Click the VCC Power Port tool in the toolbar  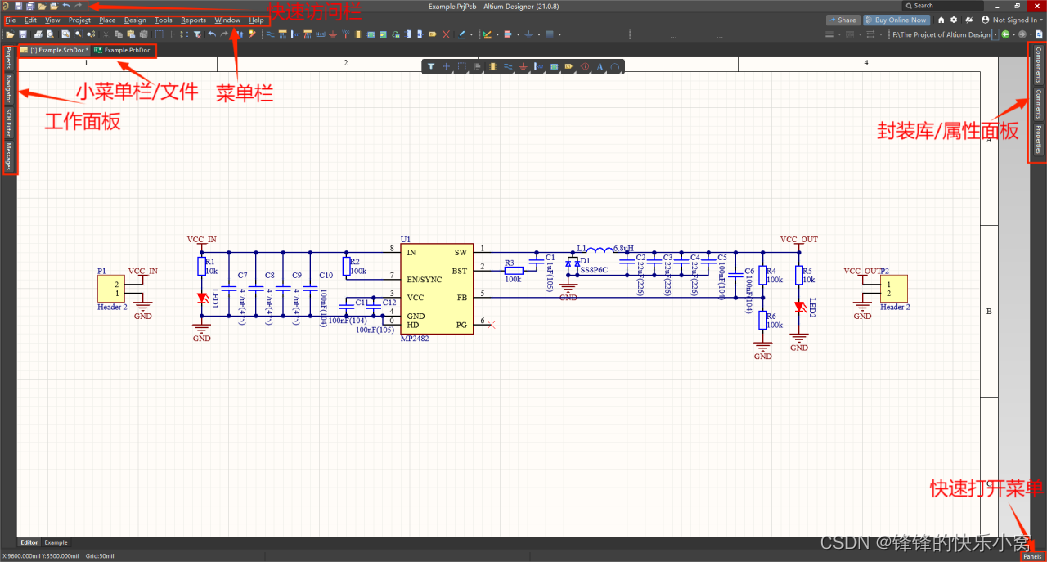[345, 34]
